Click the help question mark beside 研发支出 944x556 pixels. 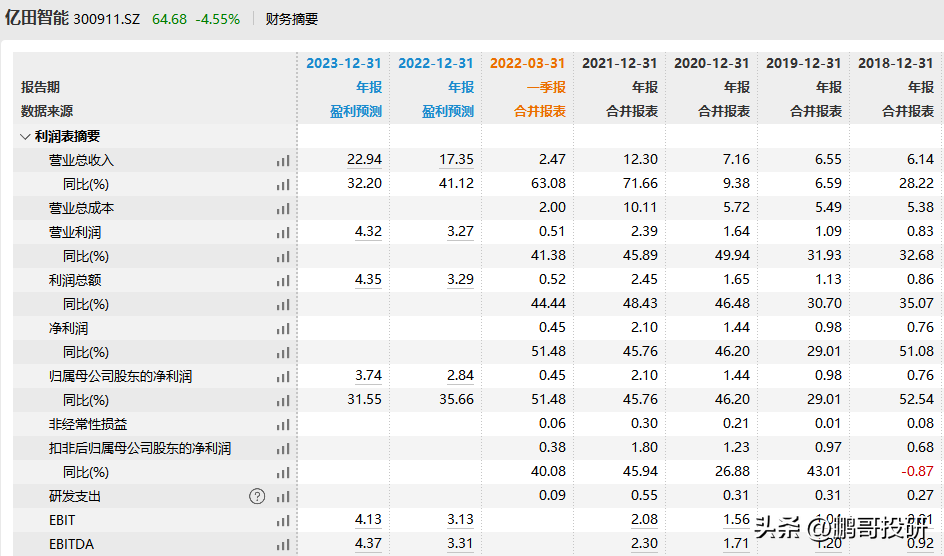coord(257,496)
